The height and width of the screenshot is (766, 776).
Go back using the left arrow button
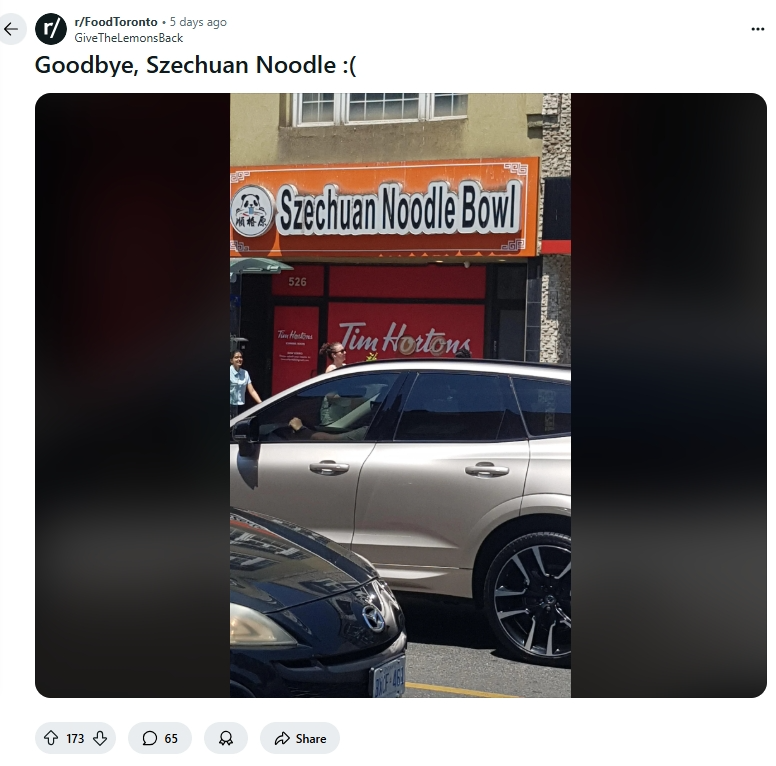tap(11, 29)
